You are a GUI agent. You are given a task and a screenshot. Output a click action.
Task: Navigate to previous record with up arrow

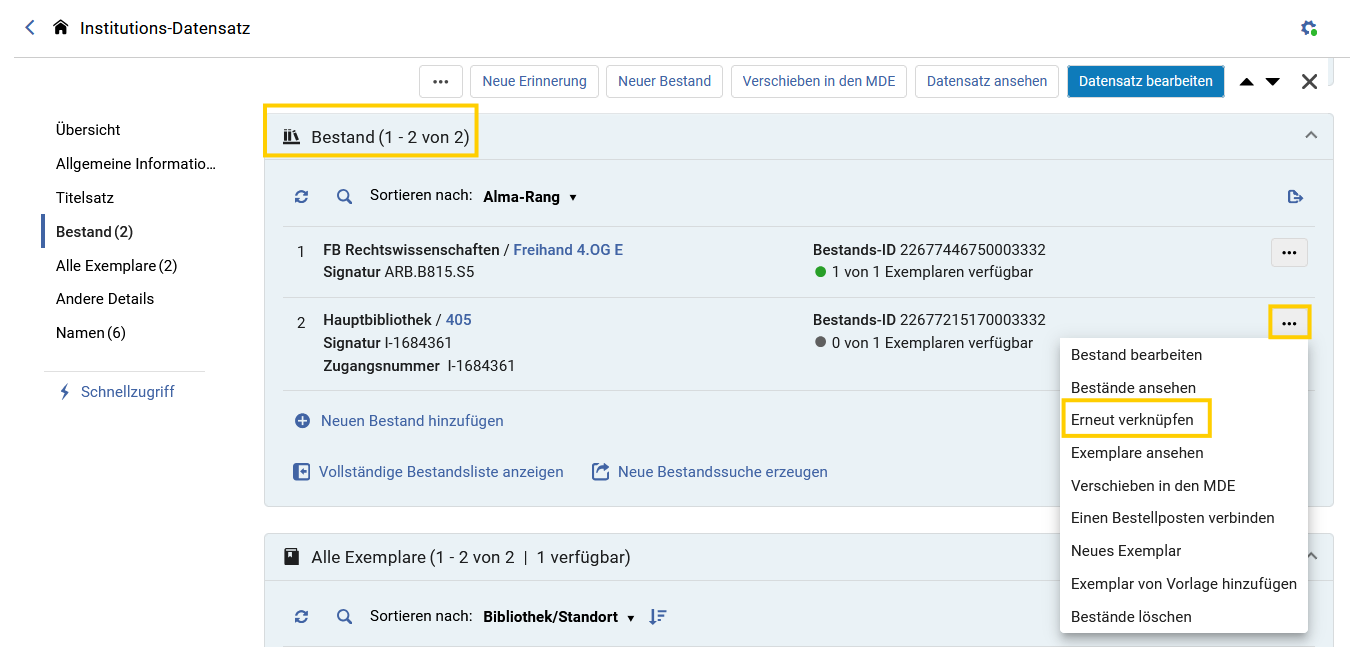[x=1246, y=82]
